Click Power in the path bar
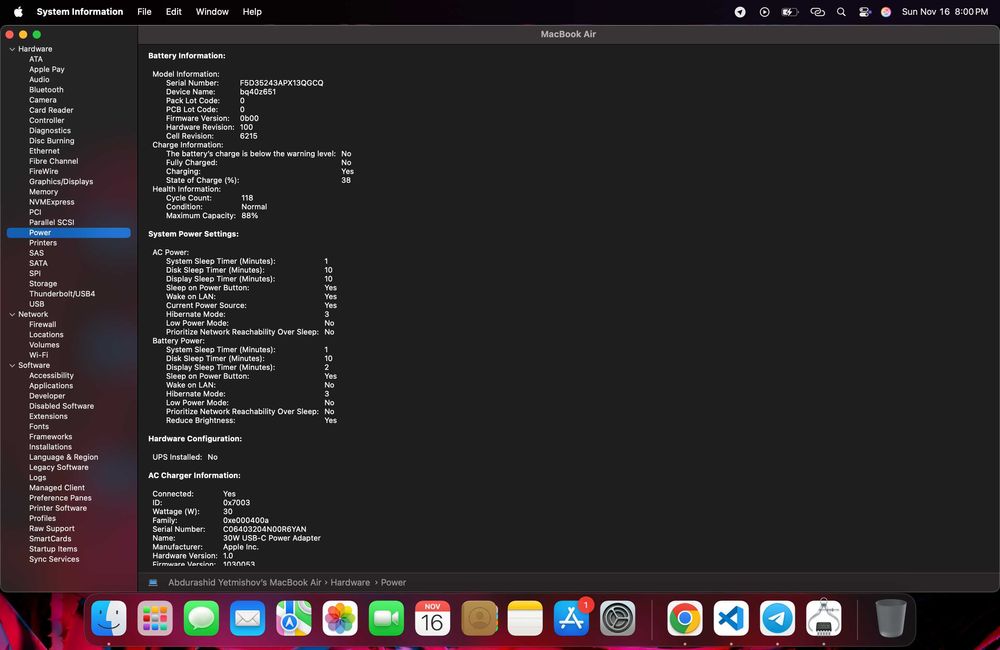 [x=393, y=582]
